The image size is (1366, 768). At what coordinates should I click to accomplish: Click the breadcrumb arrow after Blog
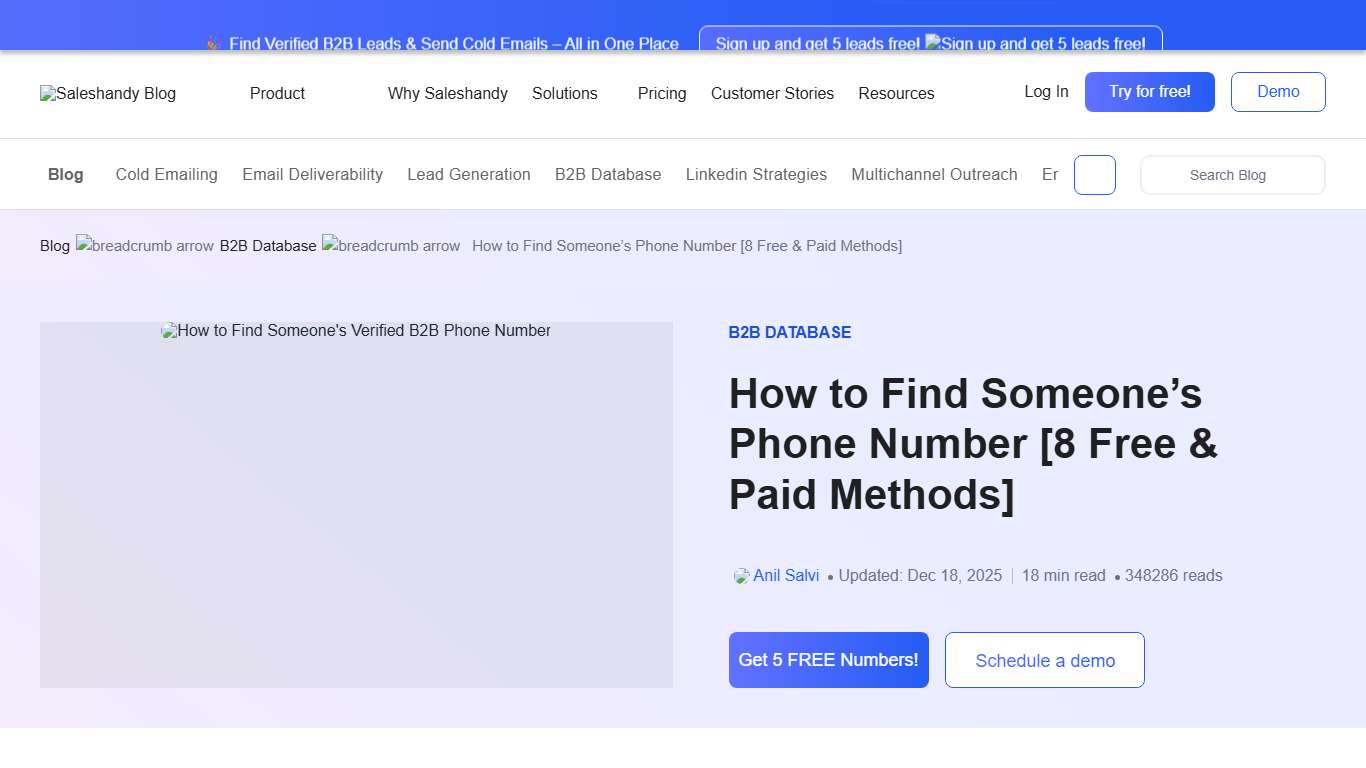coord(144,245)
